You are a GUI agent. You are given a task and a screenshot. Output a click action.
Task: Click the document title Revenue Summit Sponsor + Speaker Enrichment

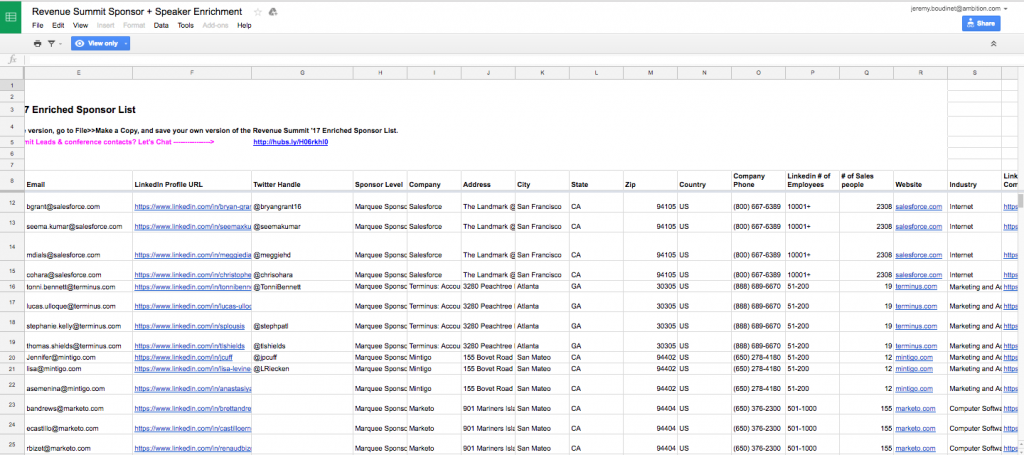[x=137, y=12]
